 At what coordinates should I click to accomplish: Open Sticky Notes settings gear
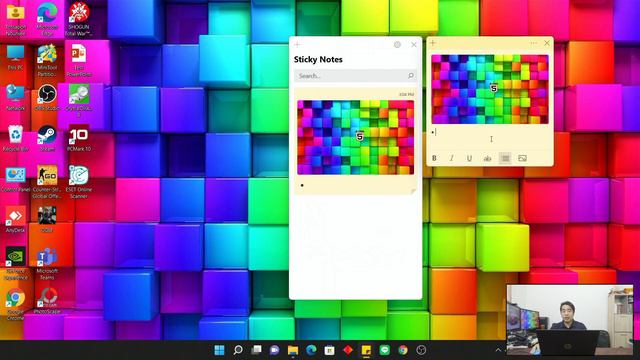[x=397, y=44]
